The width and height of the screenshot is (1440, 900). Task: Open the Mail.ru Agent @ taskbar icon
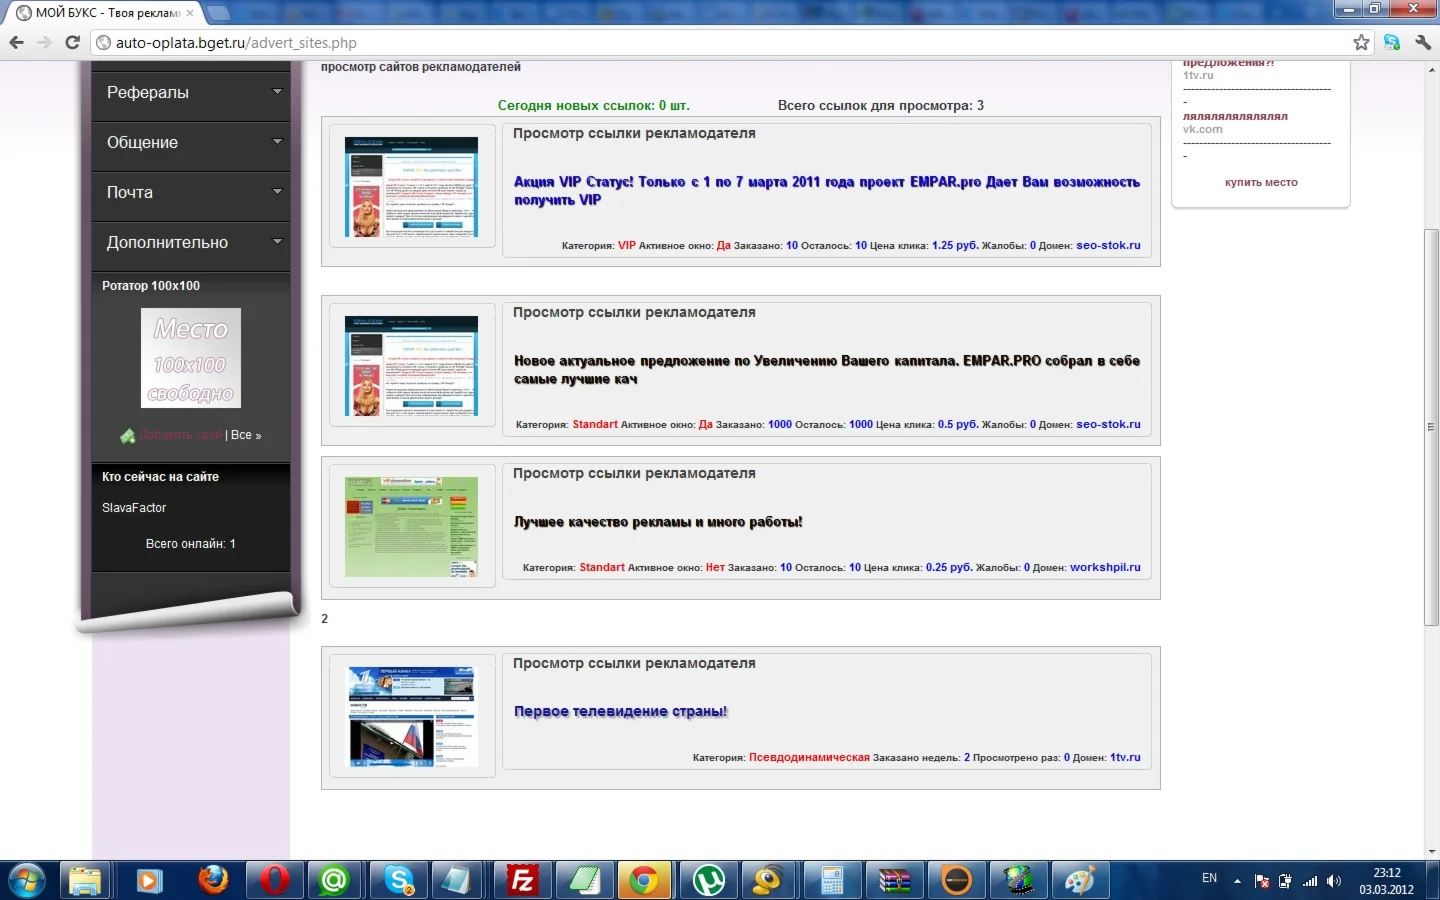(336, 881)
